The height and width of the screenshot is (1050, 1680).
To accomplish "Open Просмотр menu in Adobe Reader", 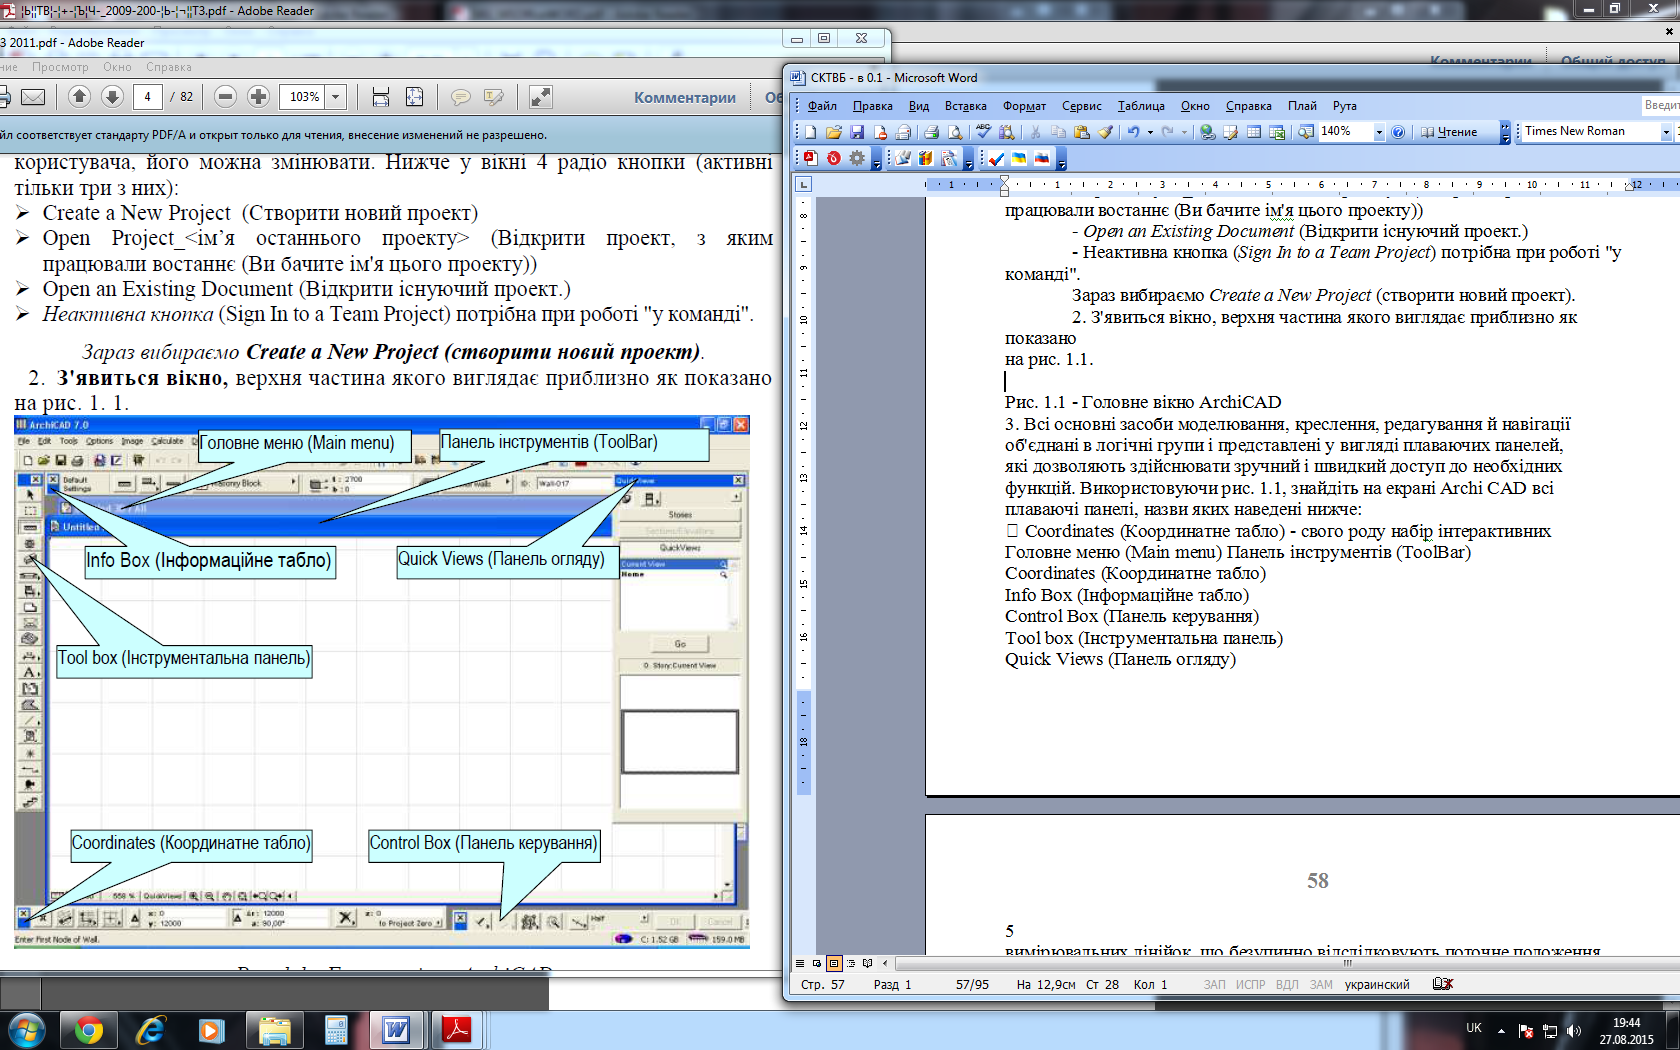I will pyautogui.click(x=60, y=67).
